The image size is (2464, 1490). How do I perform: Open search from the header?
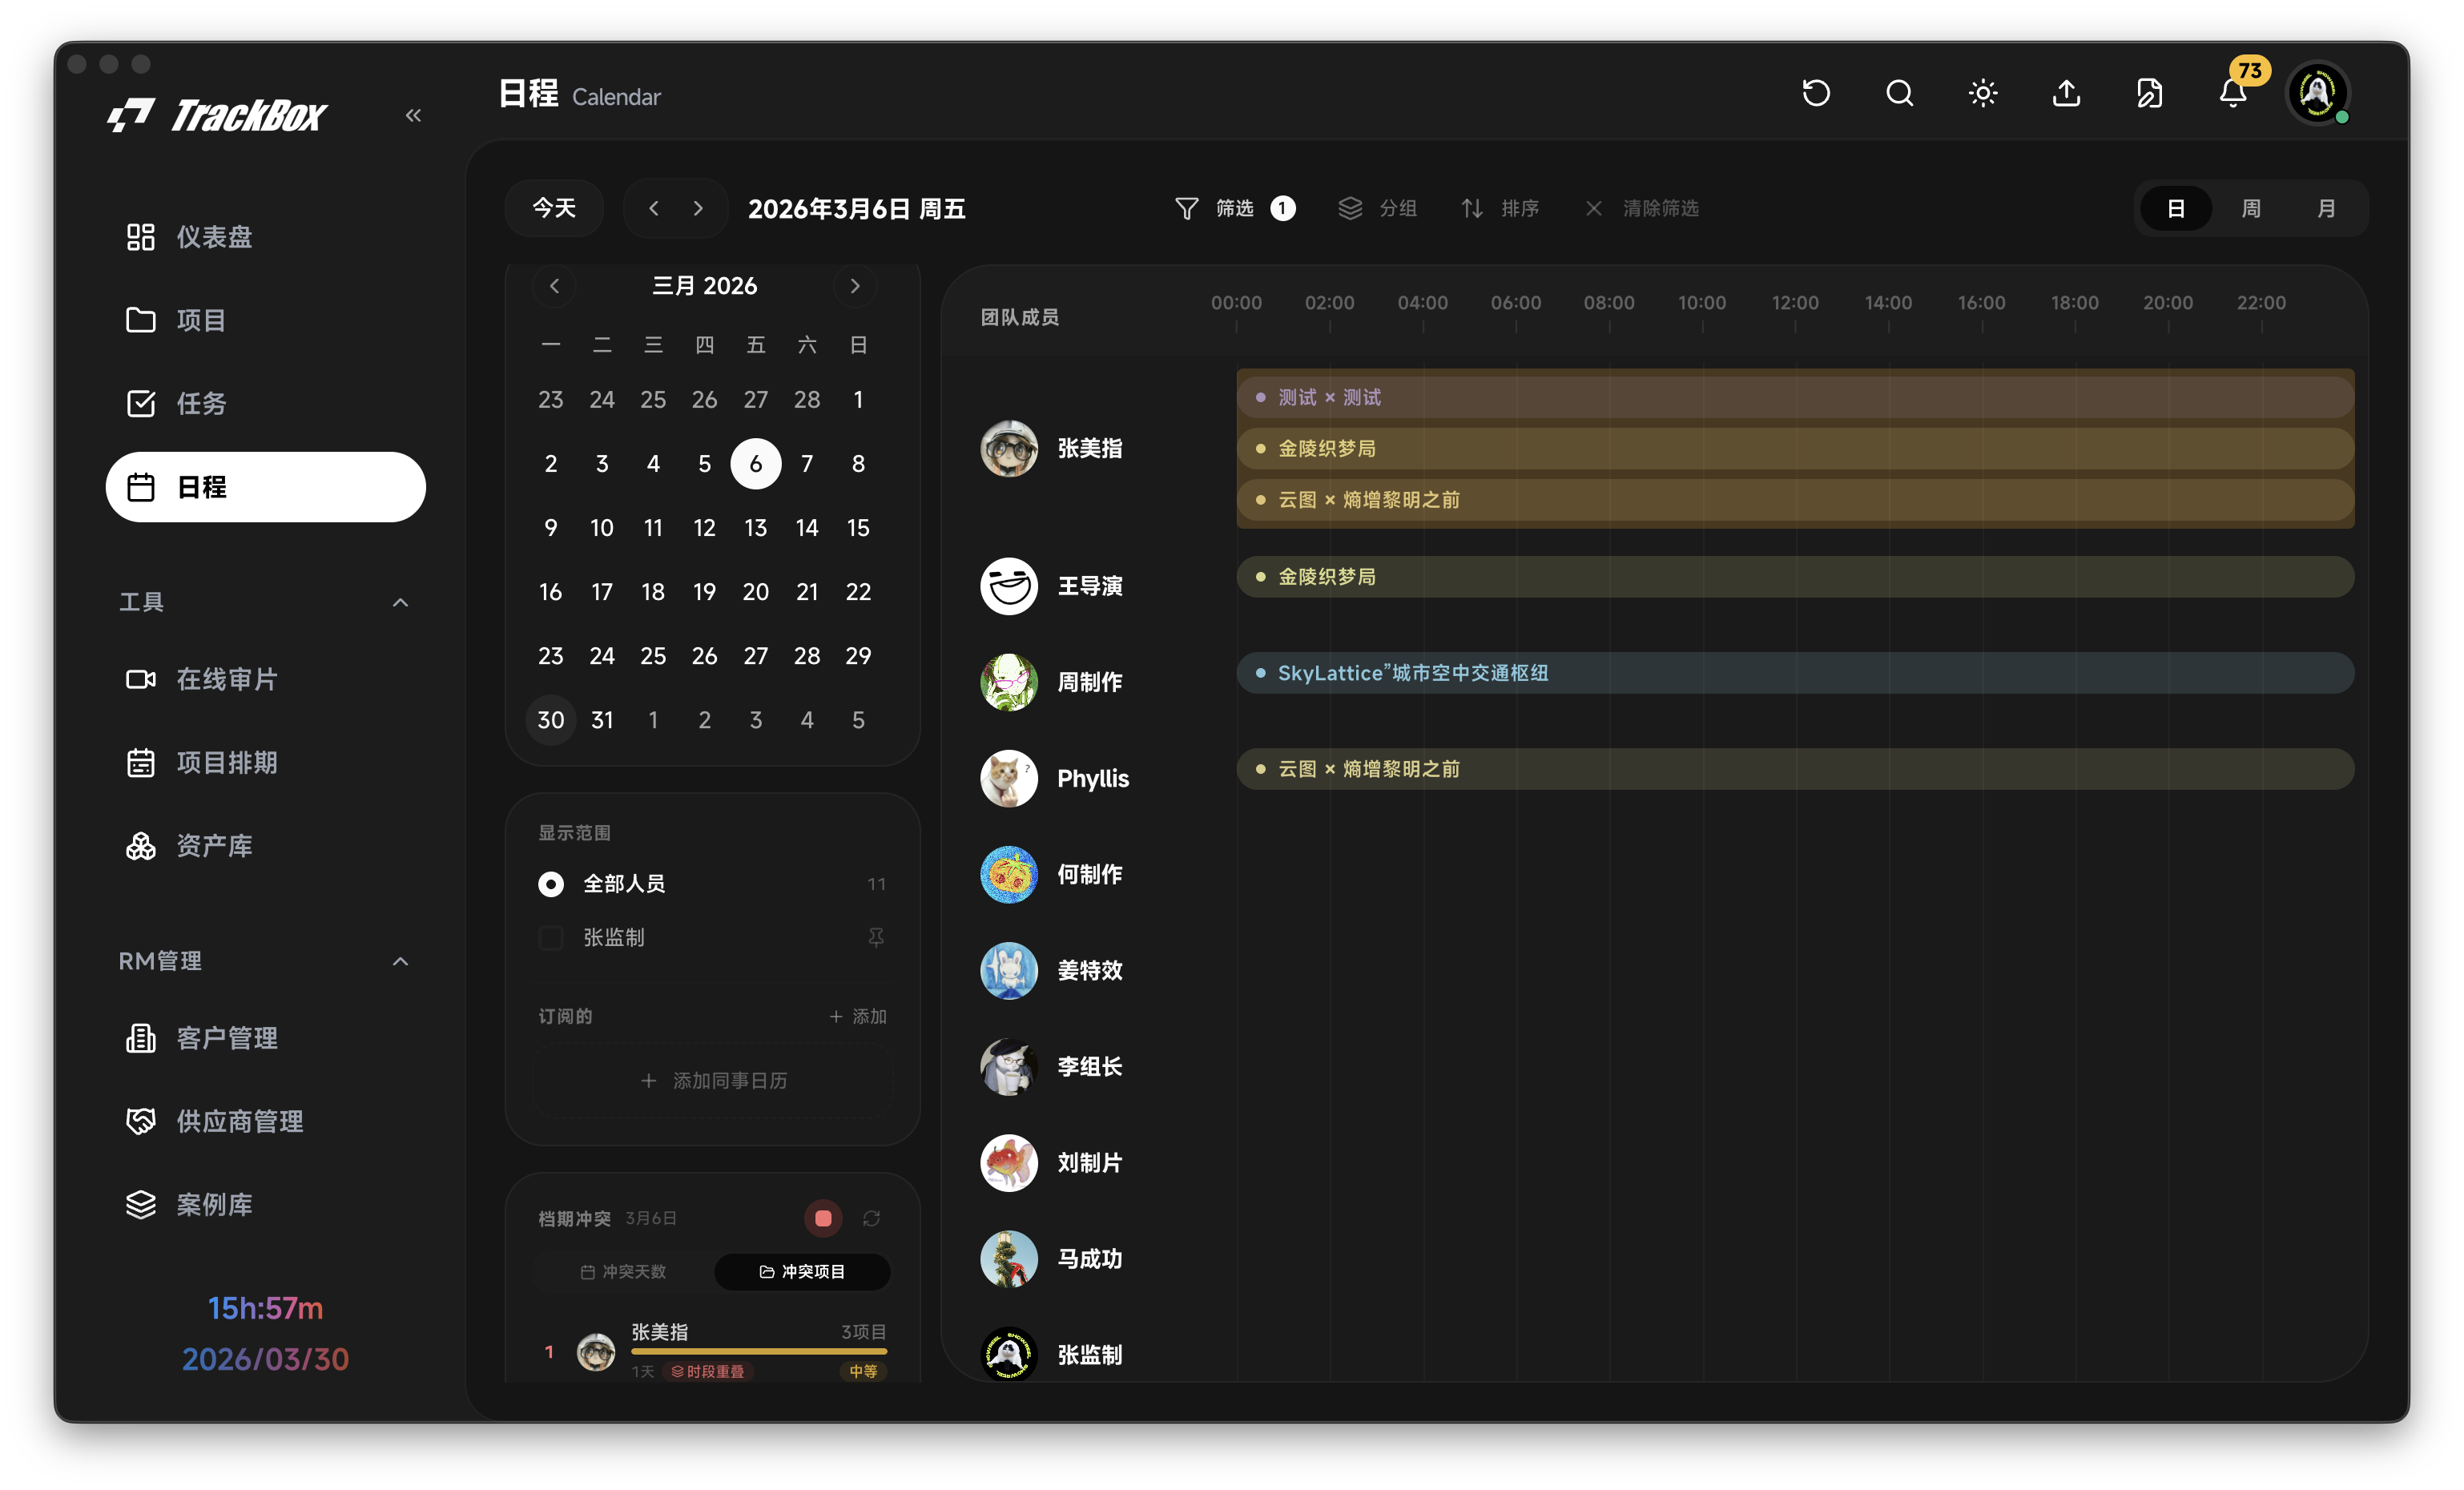point(1899,94)
